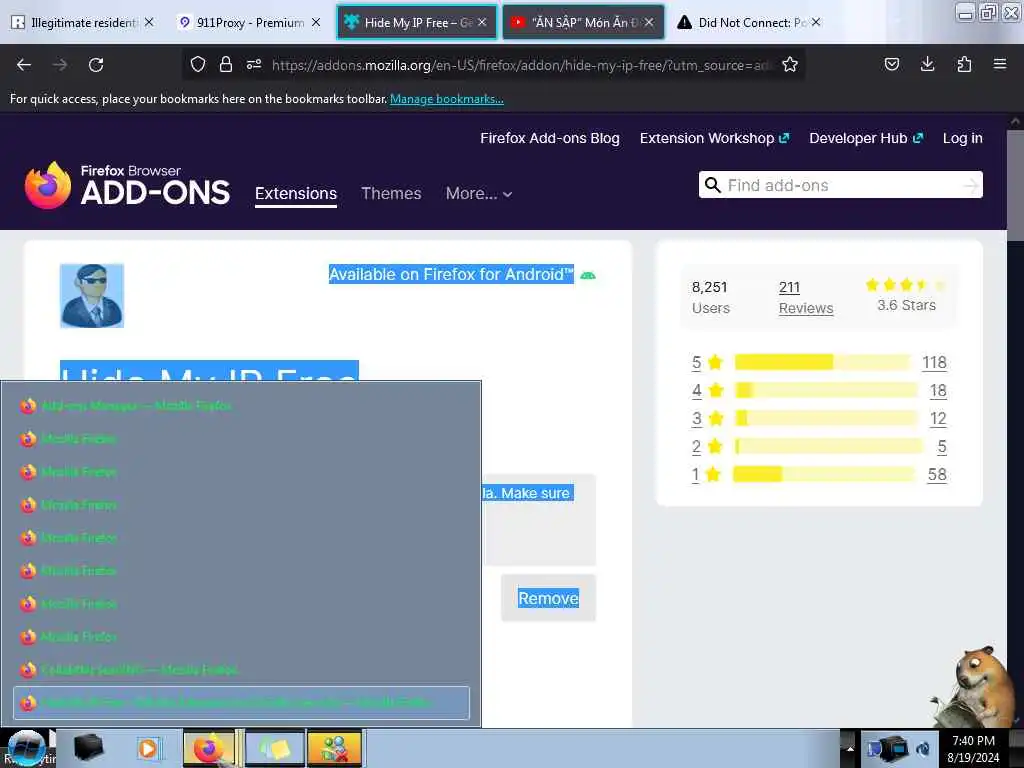Click the search magnifier icon in Find add-ons
The height and width of the screenshot is (768, 1024).
713,185
